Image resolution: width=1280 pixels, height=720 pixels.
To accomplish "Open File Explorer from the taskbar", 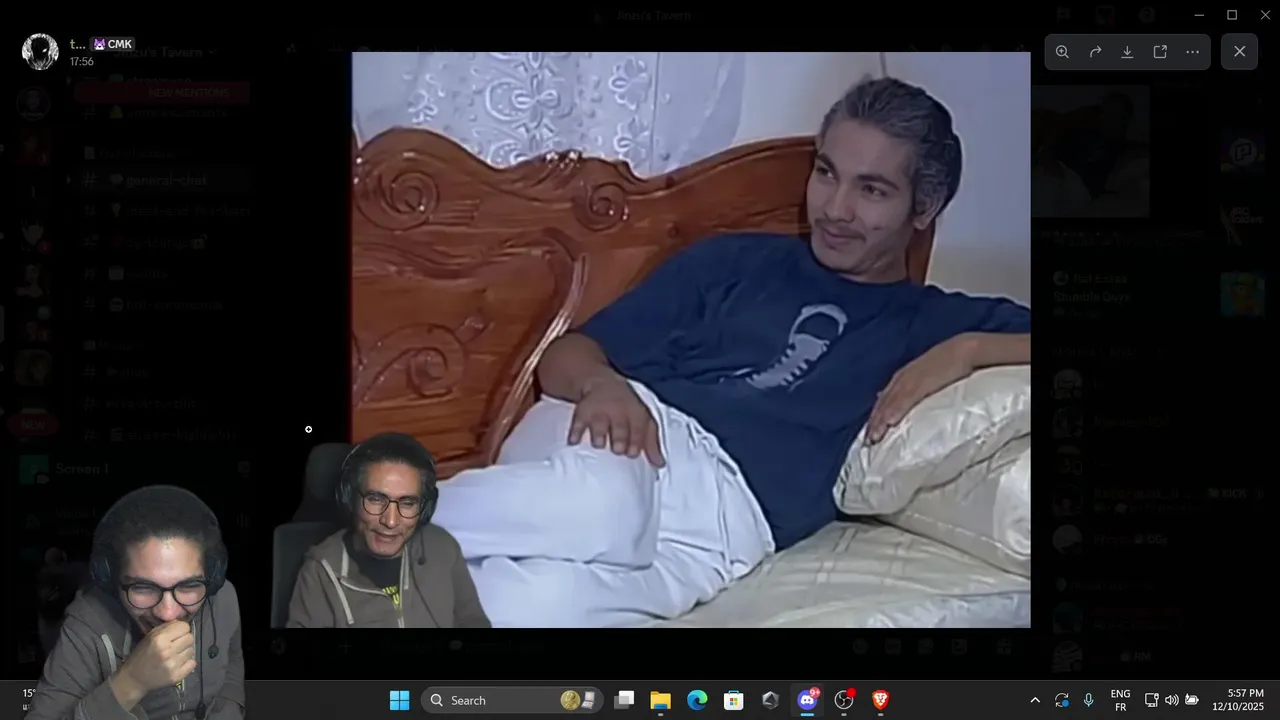I will [660, 700].
